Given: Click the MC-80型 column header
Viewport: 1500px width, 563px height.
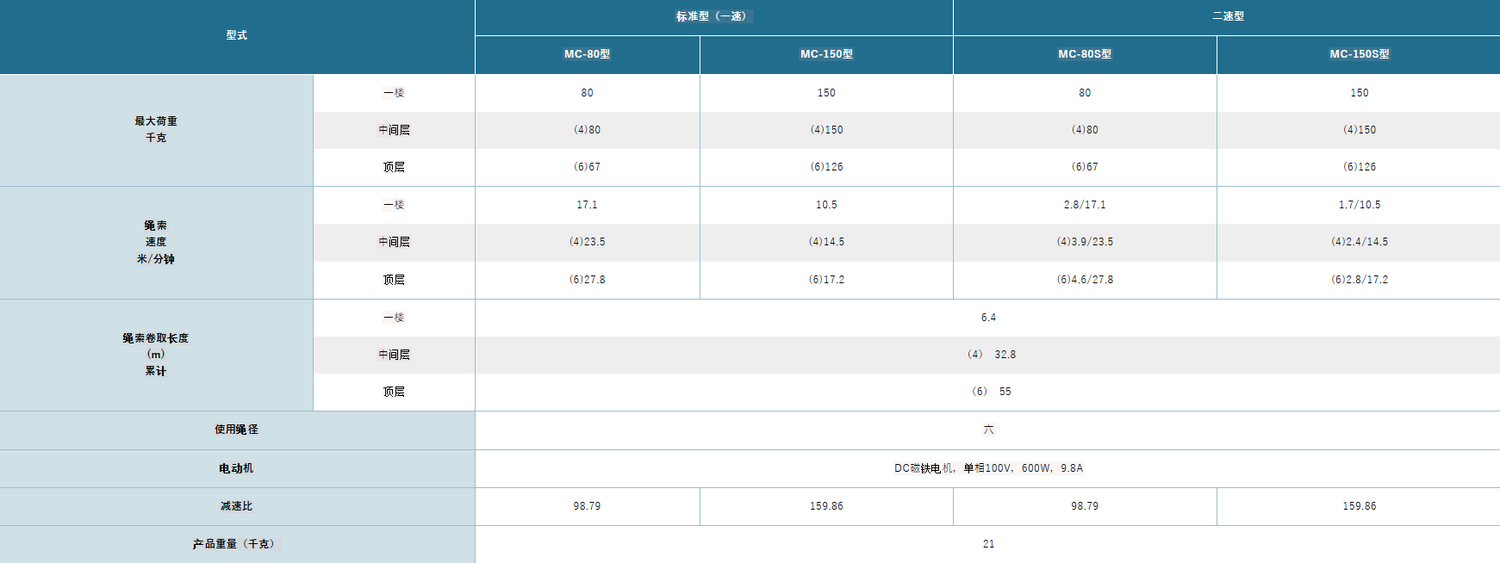Looking at the screenshot, I should click(x=587, y=55).
